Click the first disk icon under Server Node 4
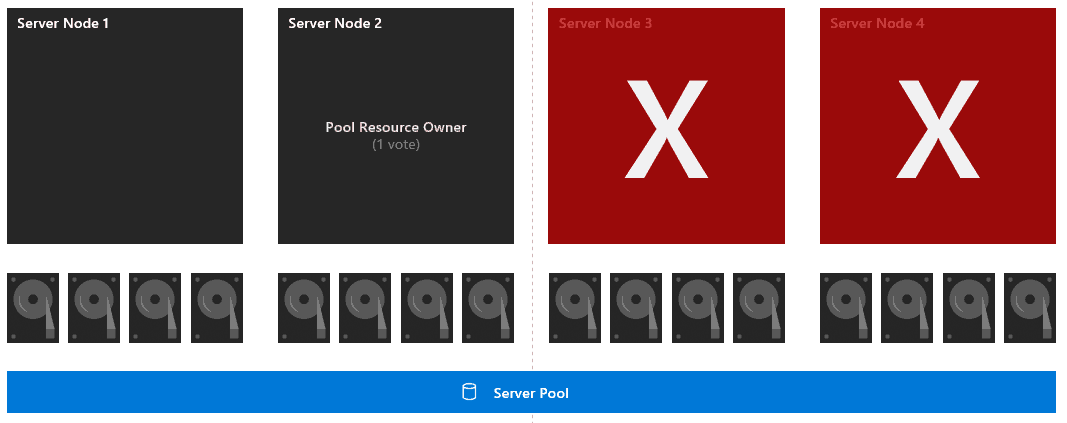This screenshot has height=423, width=1067. (846, 308)
